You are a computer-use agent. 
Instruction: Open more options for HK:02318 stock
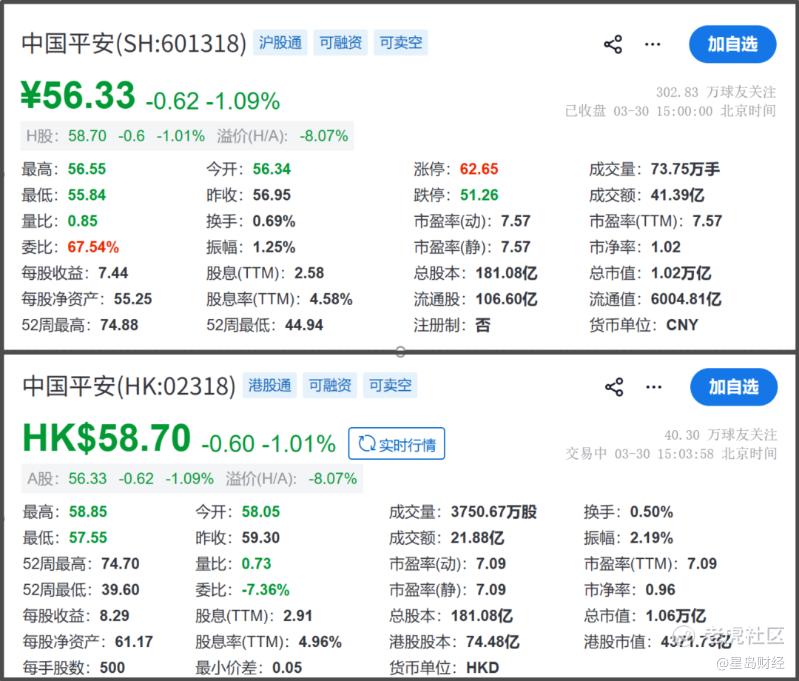(654, 387)
